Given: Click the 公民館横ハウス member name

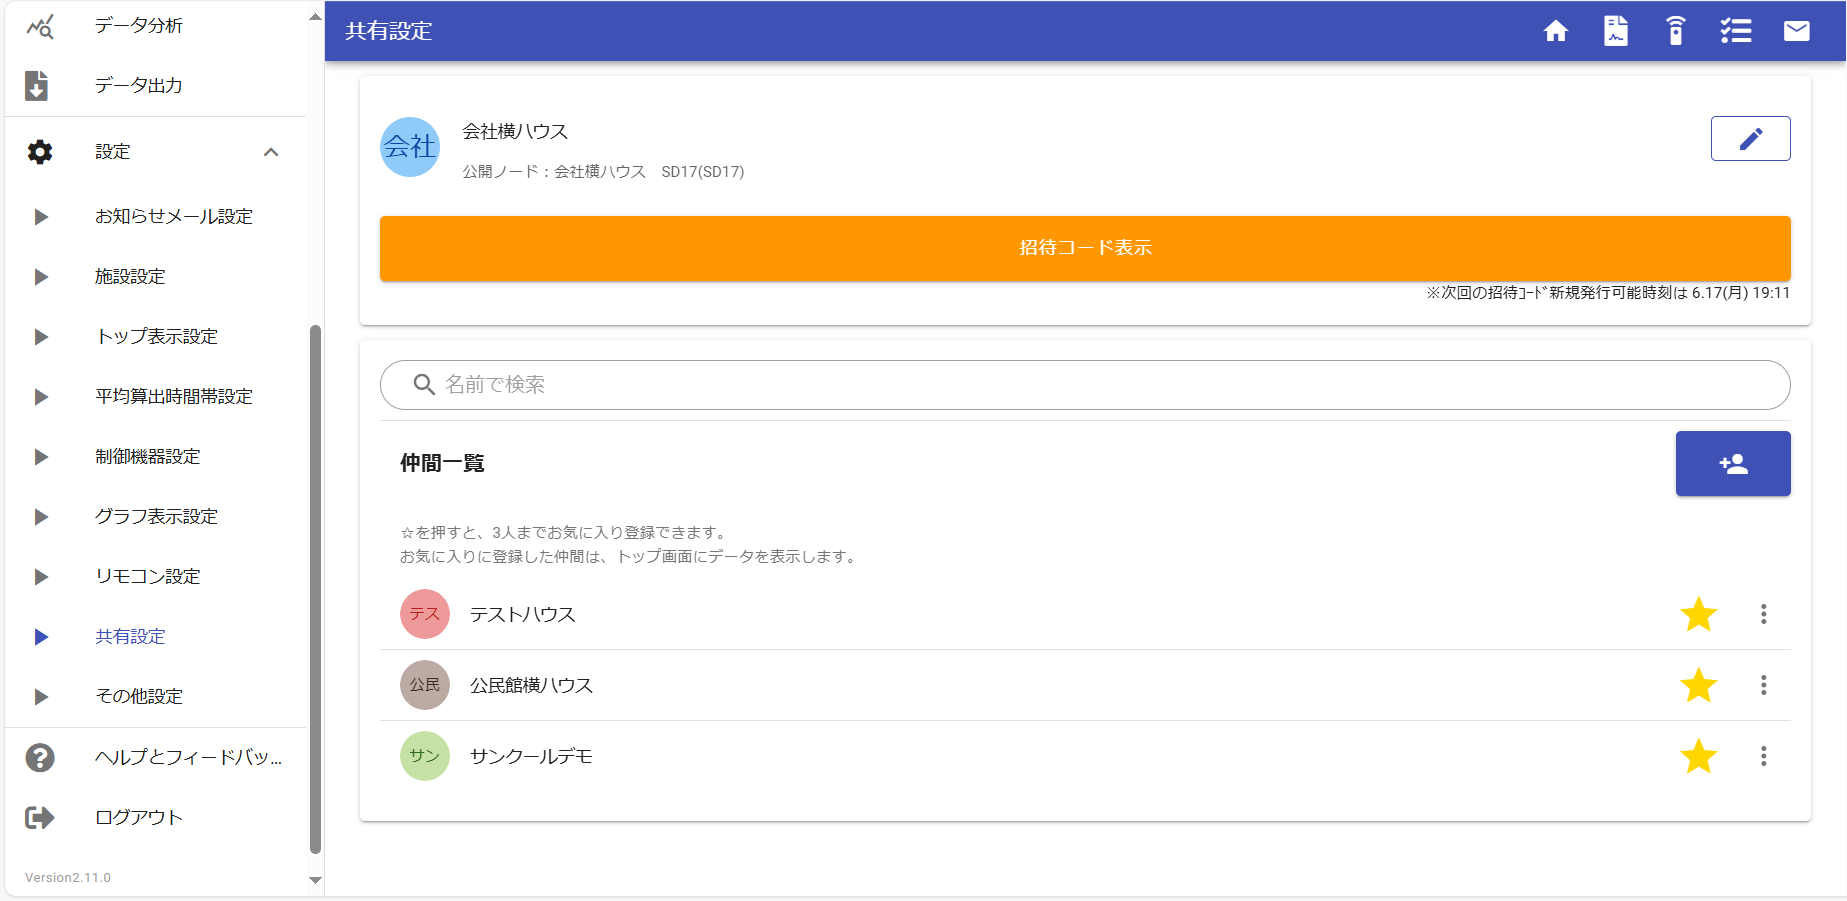Looking at the screenshot, I should point(532,686).
